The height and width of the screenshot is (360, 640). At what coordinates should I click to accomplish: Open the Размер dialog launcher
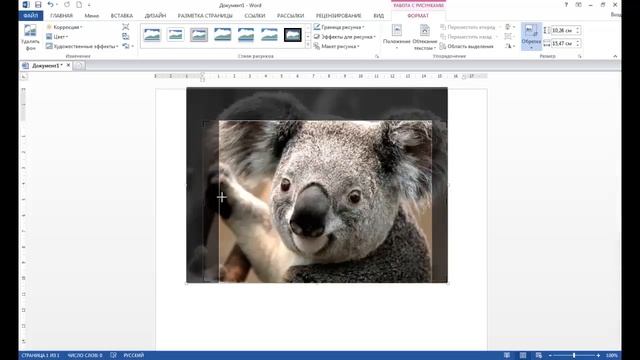580,56
